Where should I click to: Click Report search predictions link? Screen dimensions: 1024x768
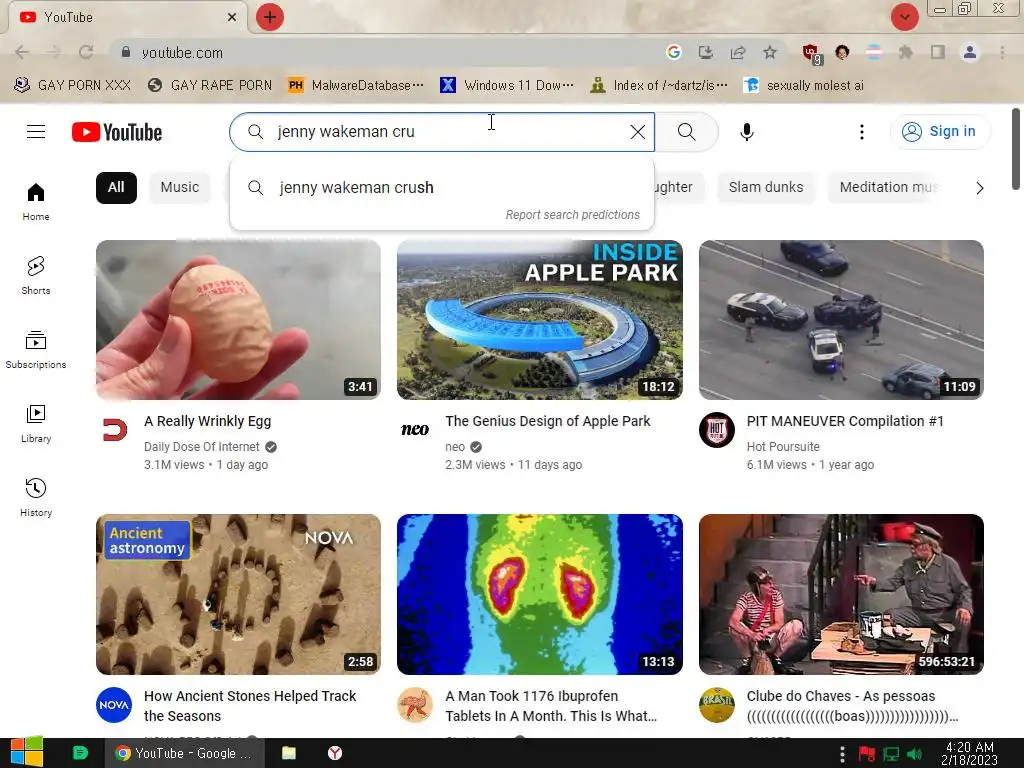coord(573,215)
